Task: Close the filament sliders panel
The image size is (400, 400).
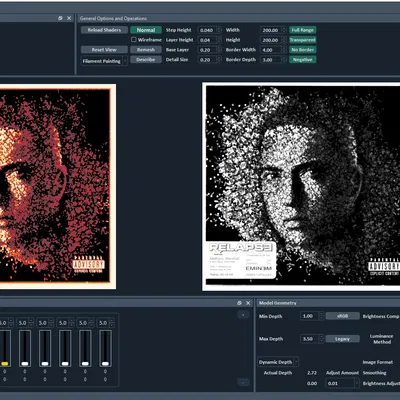Action: pyautogui.click(x=248, y=303)
